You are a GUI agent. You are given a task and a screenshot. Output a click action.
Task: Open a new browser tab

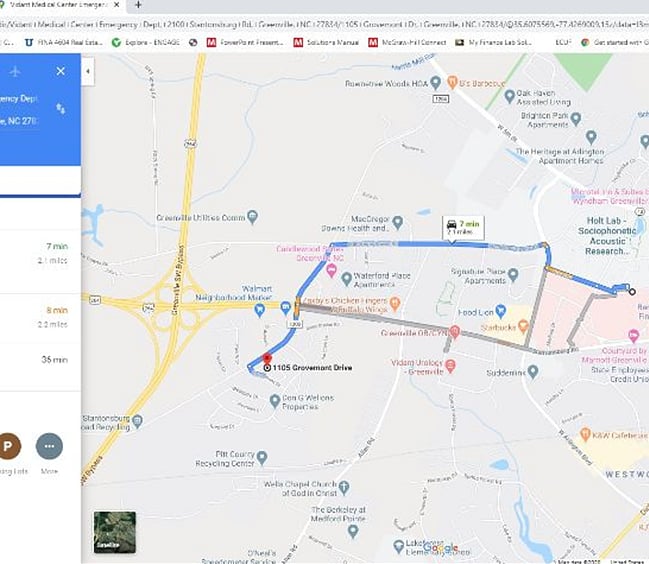[x=138, y=5]
